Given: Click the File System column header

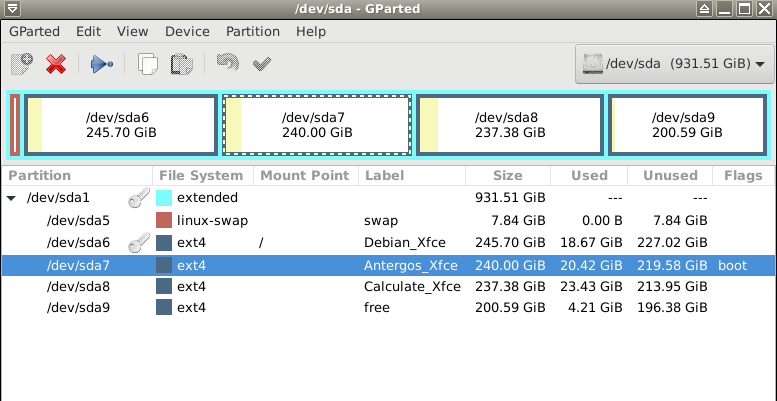Looking at the screenshot, I should pyautogui.click(x=203, y=175).
